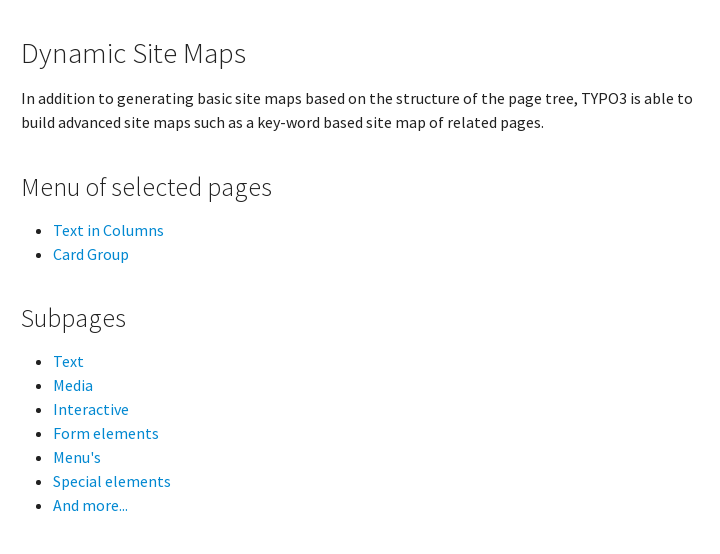Click the bullet before Form elements
This screenshot has width=720, height=554.
(x=38, y=435)
